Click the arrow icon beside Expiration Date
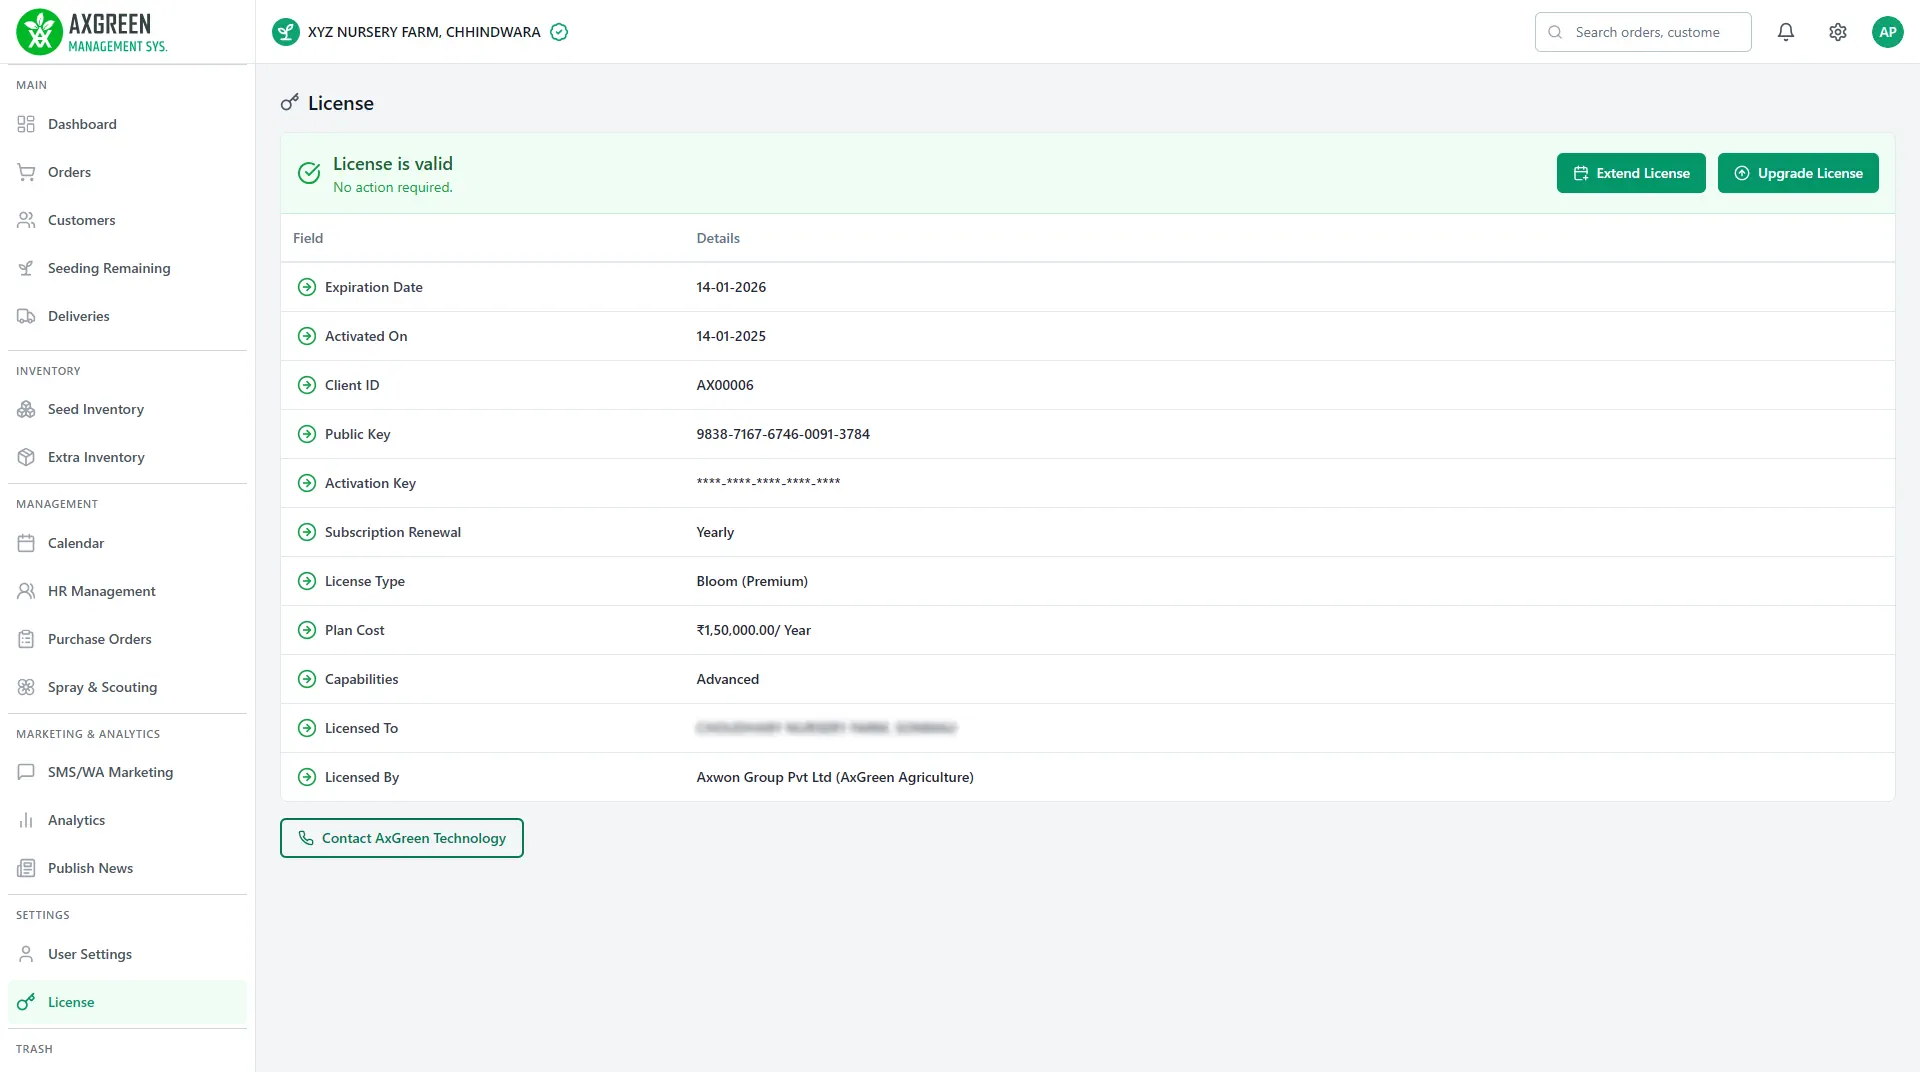Image resolution: width=1920 pixels, height=1072 pixels. coord(307,287)
